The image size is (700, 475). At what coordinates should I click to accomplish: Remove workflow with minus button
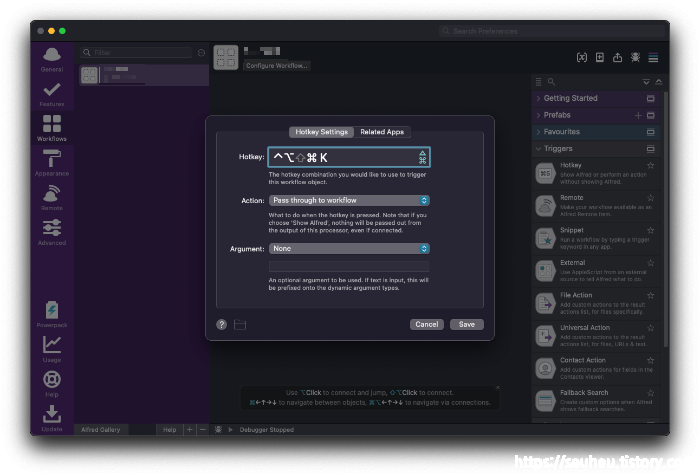coord(203,429)
